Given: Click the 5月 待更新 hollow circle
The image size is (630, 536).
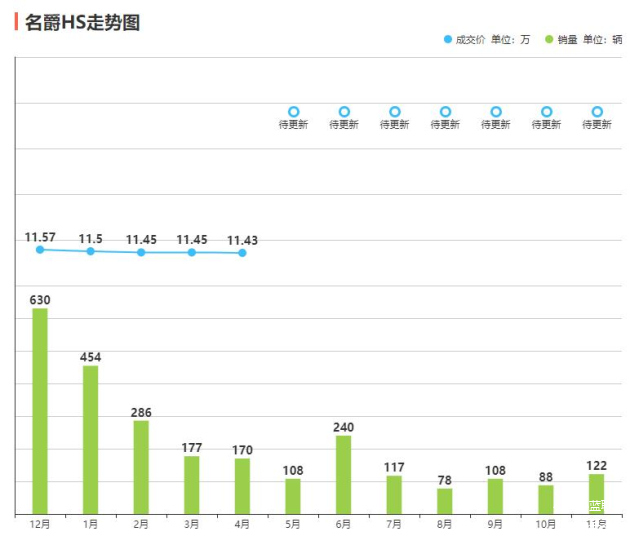Looking at the screenshot, I should tap(294, 111).
